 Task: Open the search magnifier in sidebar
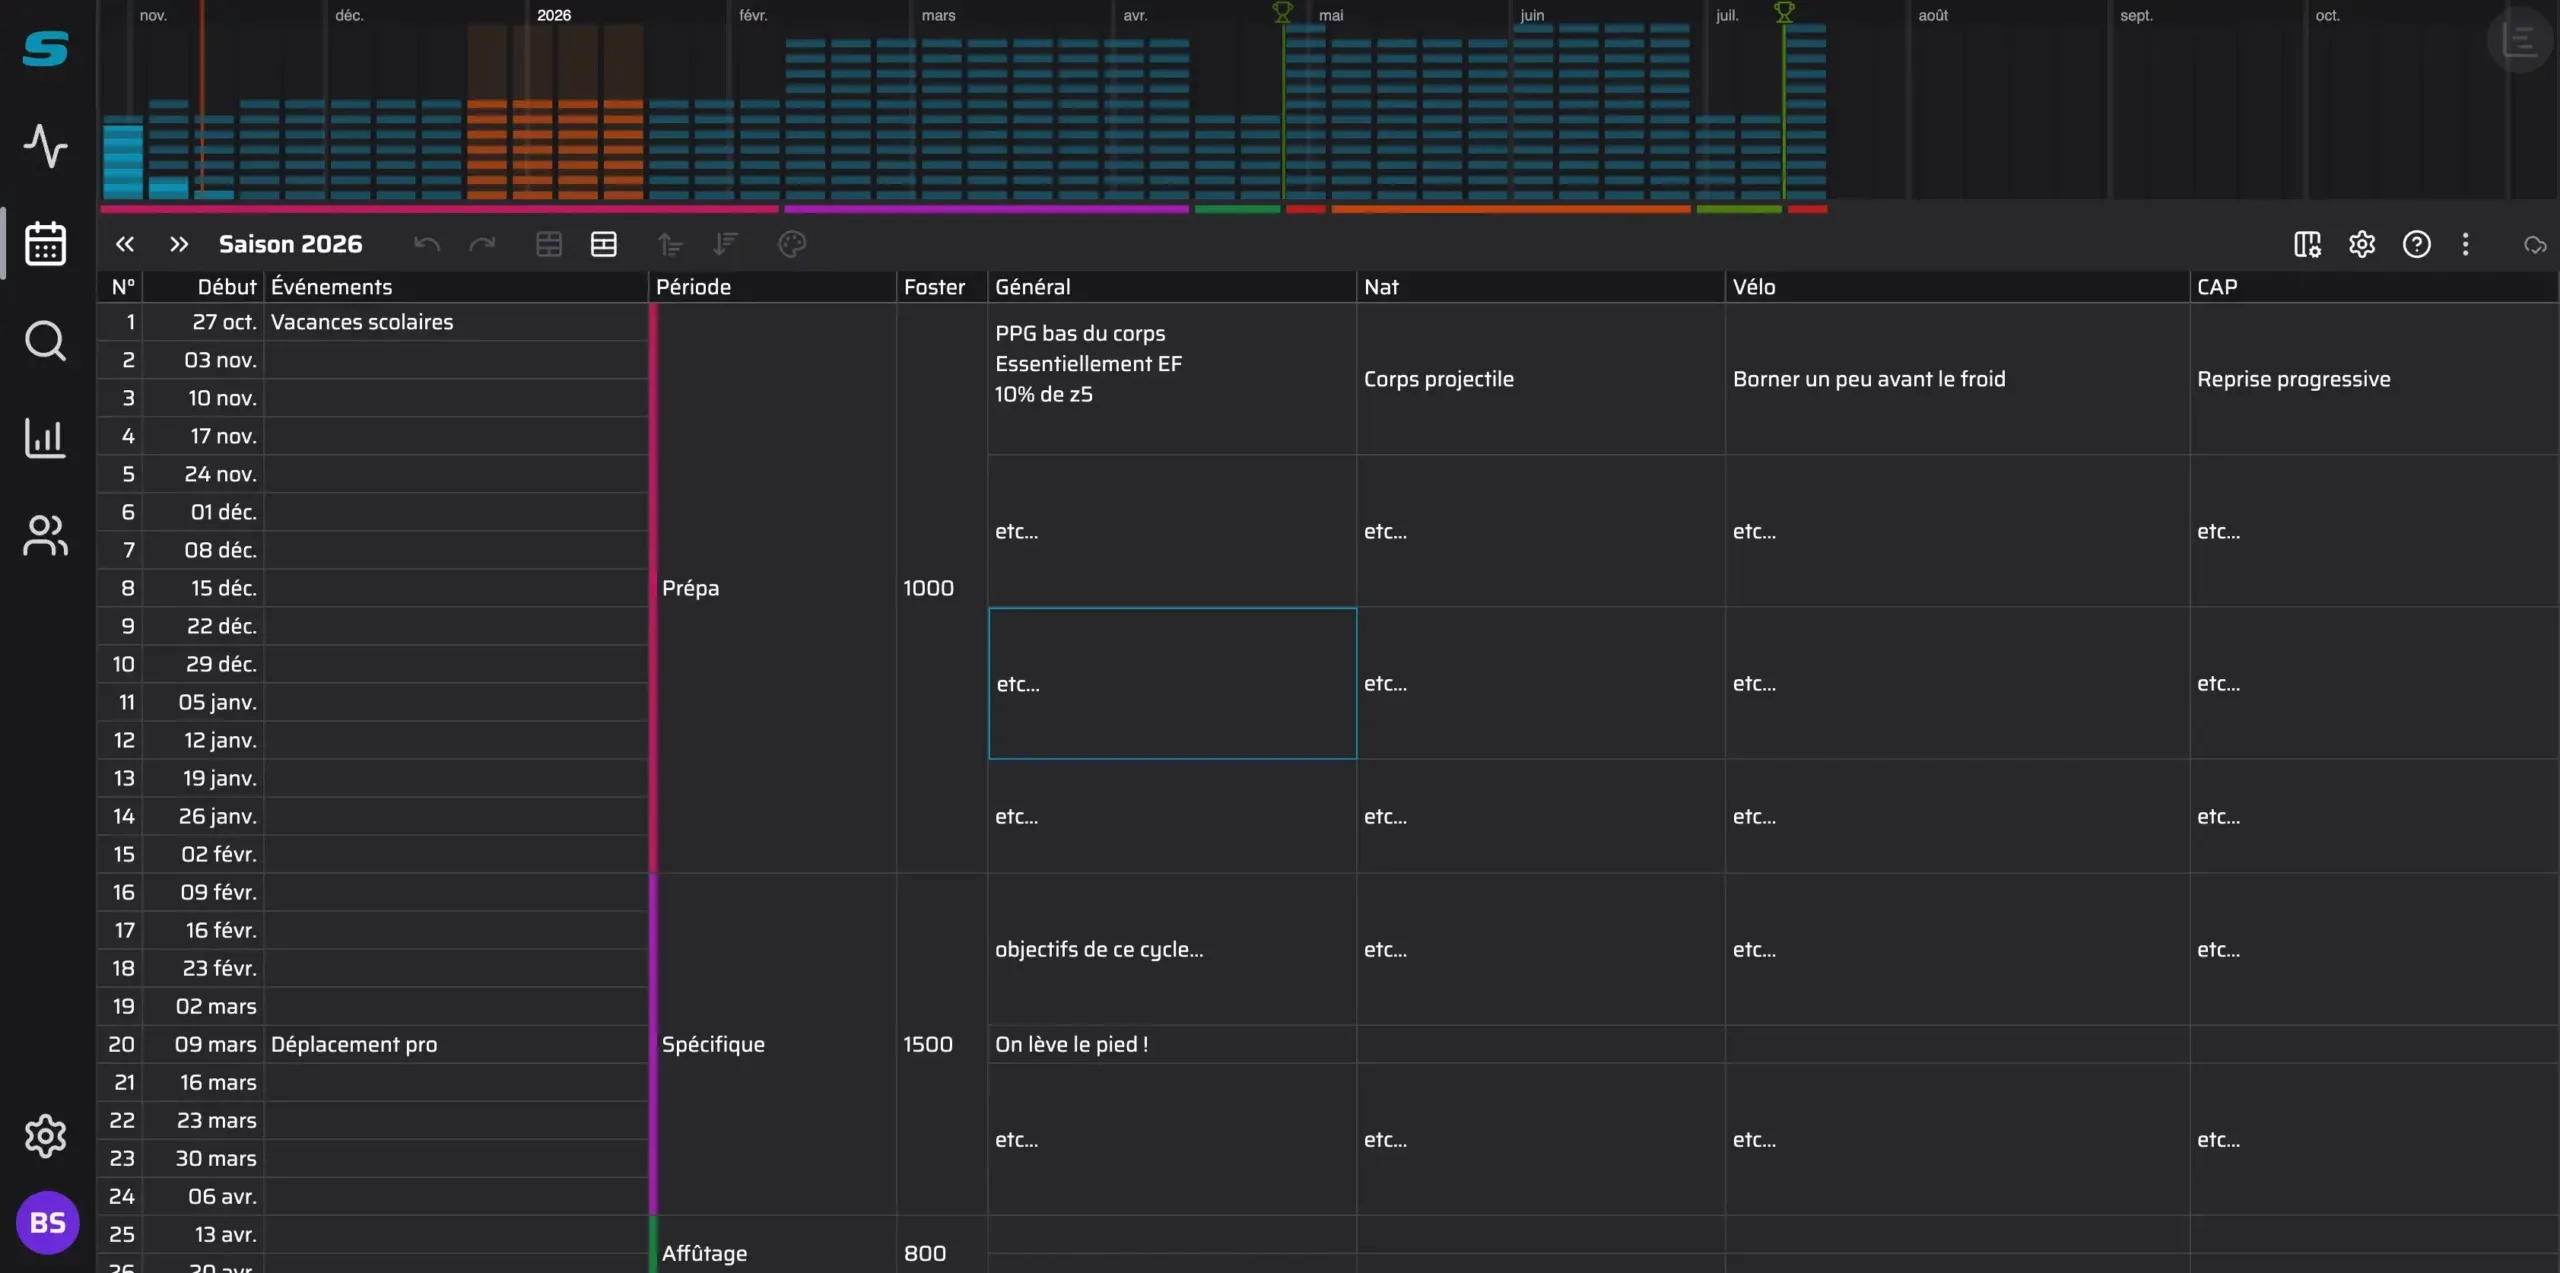45,341
